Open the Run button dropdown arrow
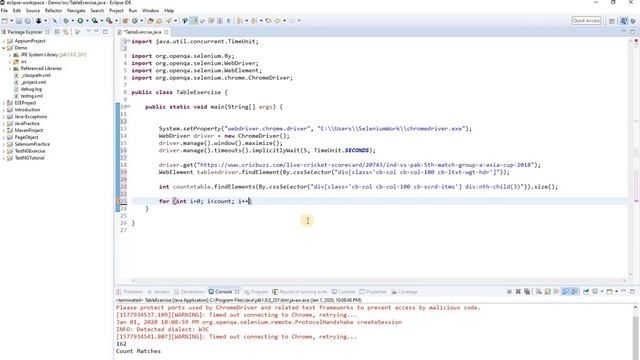 (87, 20)
